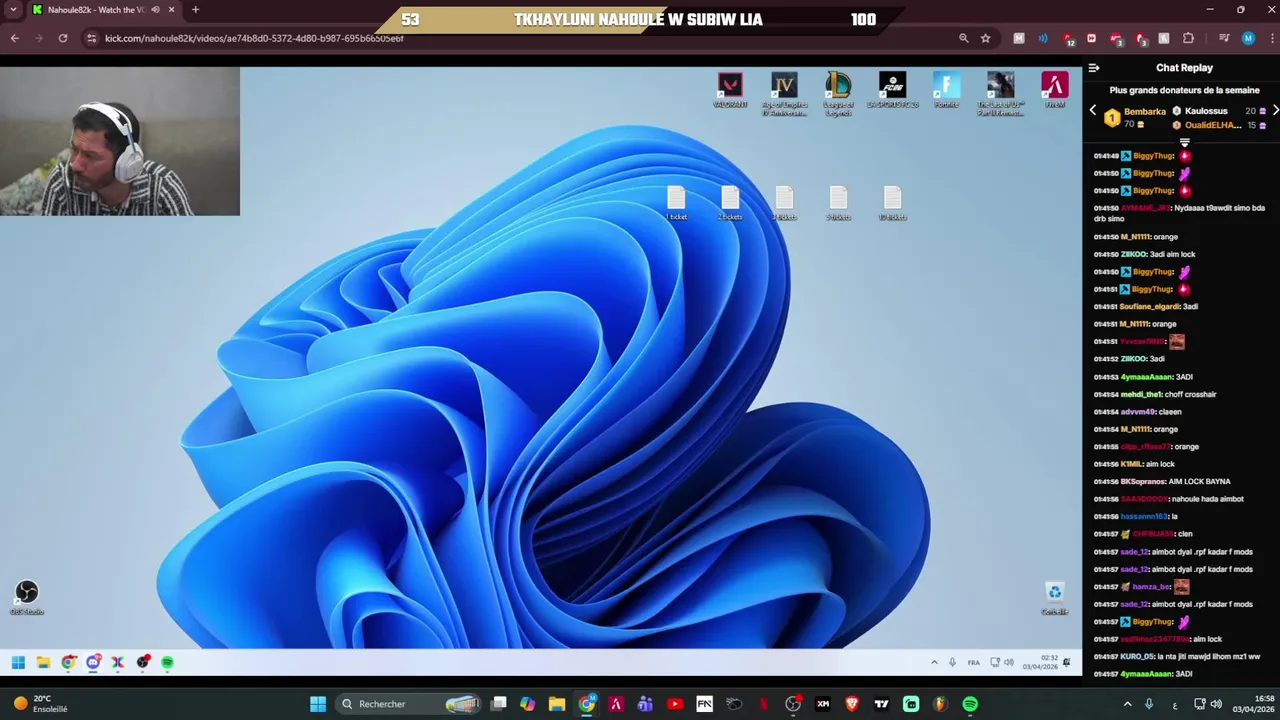Click The Last of Us Part II shortcut
Image resolution: width=1280 pixels, height=720 pixels.
(1000, 94)
